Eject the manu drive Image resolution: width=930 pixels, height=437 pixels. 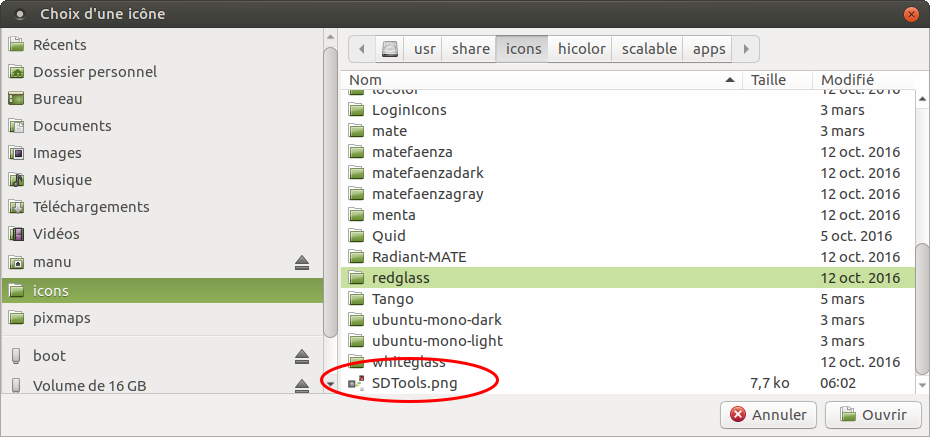click(x=302, y=263)
